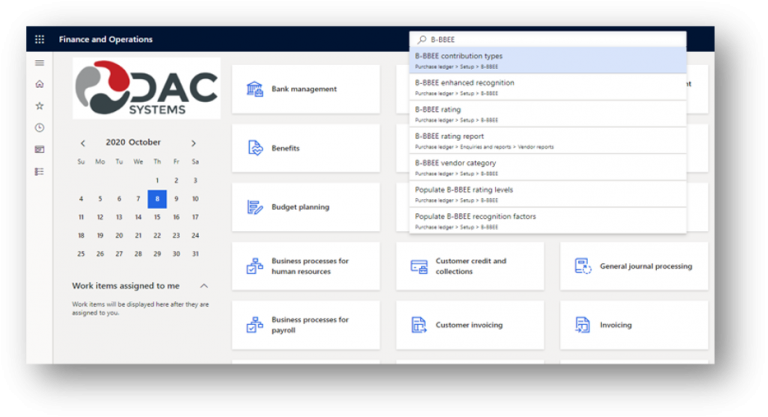Click the search box containing B-BBEE
Viewport: 768px width, 417px height.
[550, 40]
